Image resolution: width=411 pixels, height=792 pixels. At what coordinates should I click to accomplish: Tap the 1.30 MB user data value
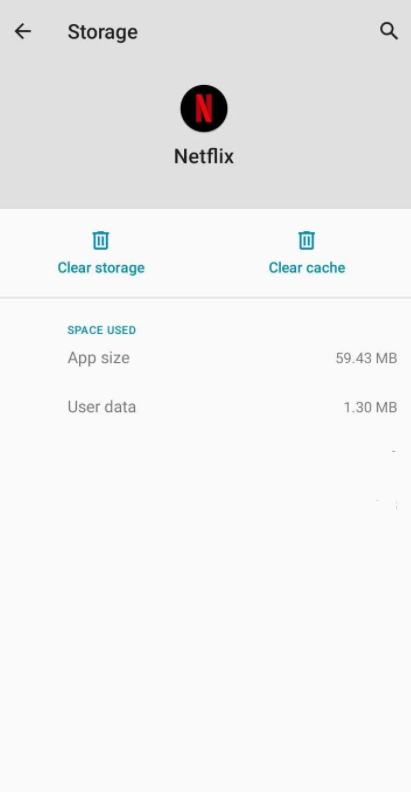click(x=371, y=407)
